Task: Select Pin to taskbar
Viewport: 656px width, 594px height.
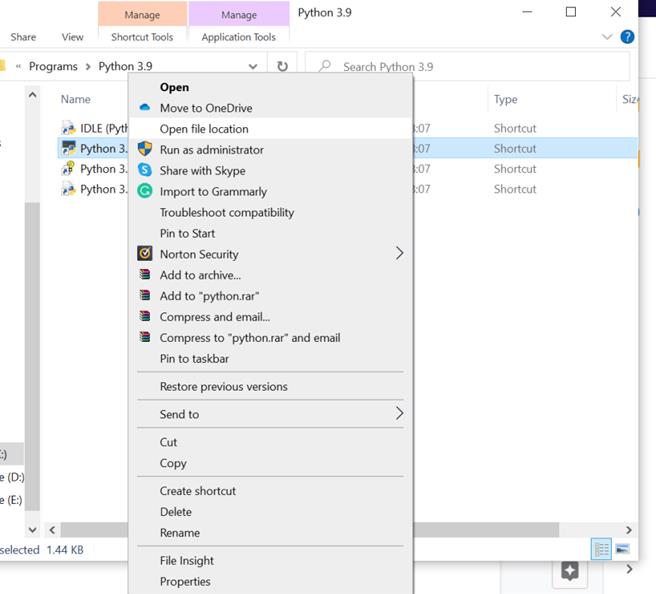Action: [194, 359]
